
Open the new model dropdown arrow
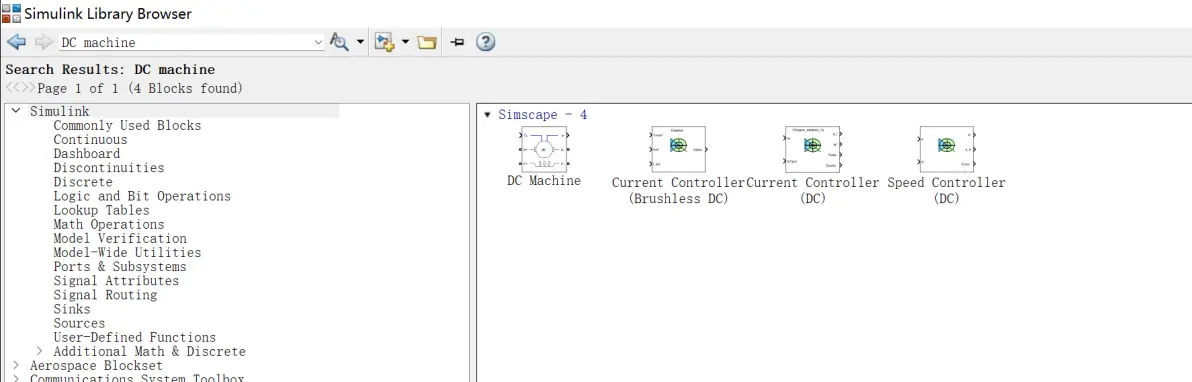point(405,43)
